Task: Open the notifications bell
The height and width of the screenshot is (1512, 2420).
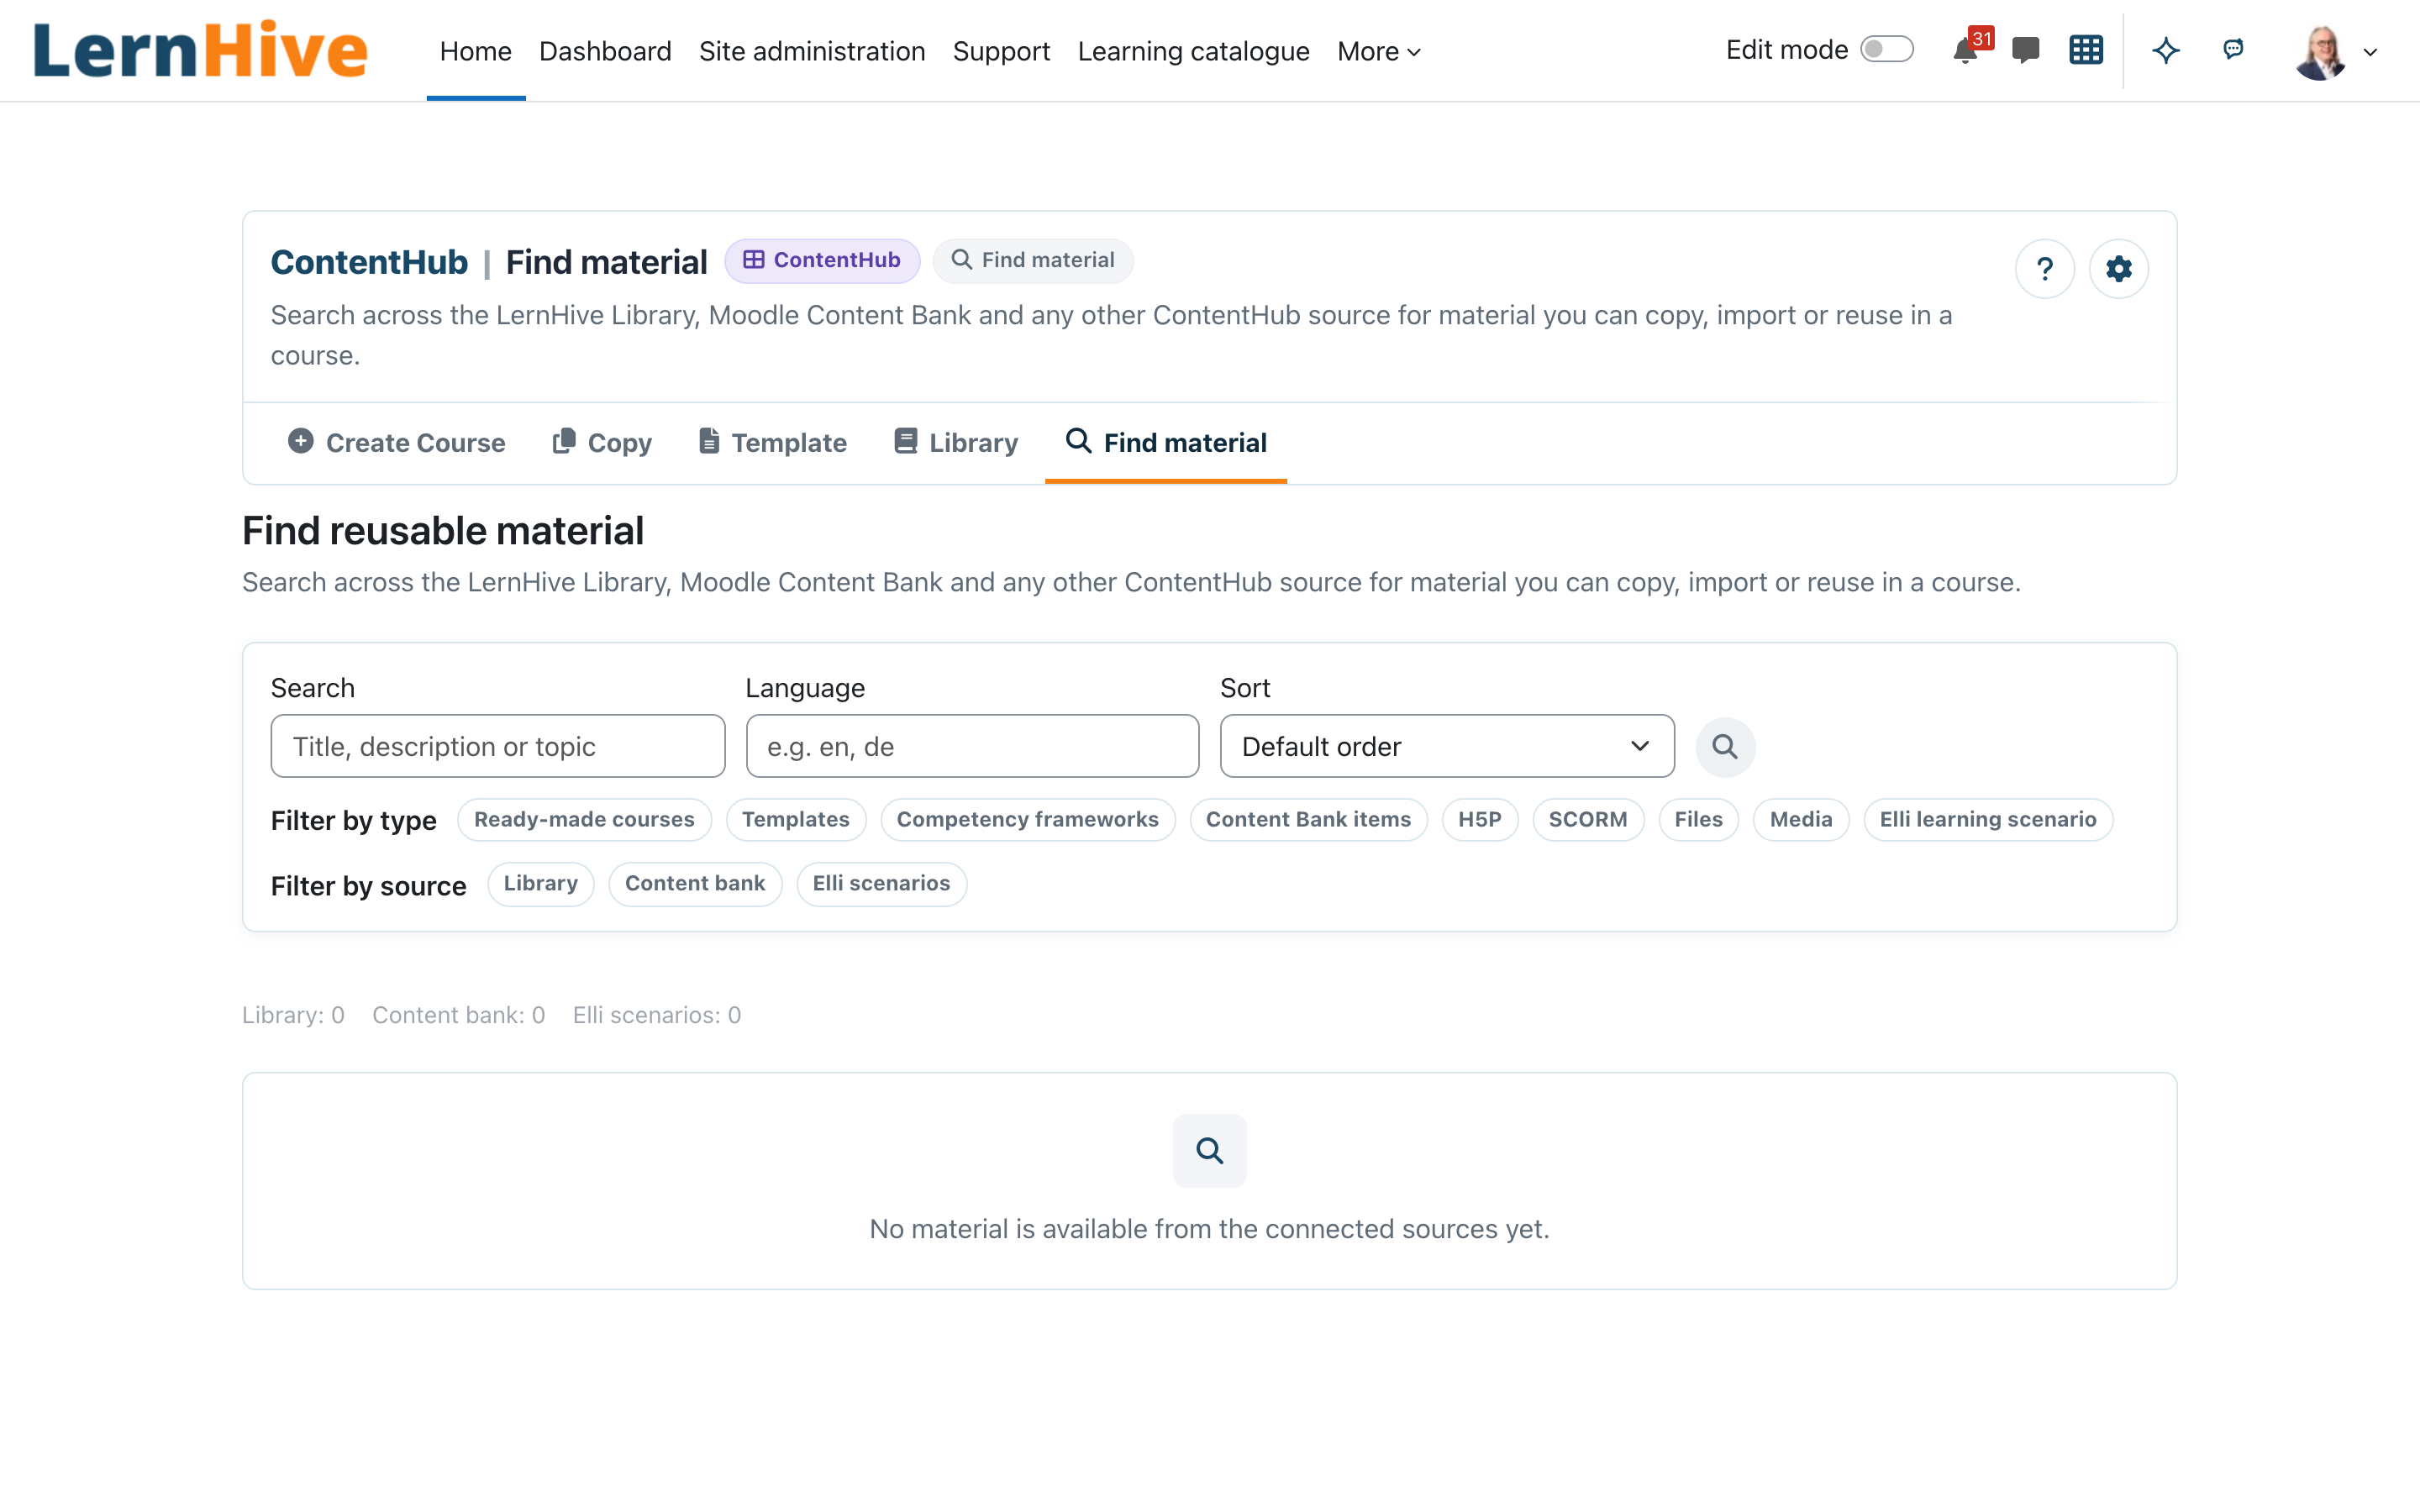Action: [1965, 50]
